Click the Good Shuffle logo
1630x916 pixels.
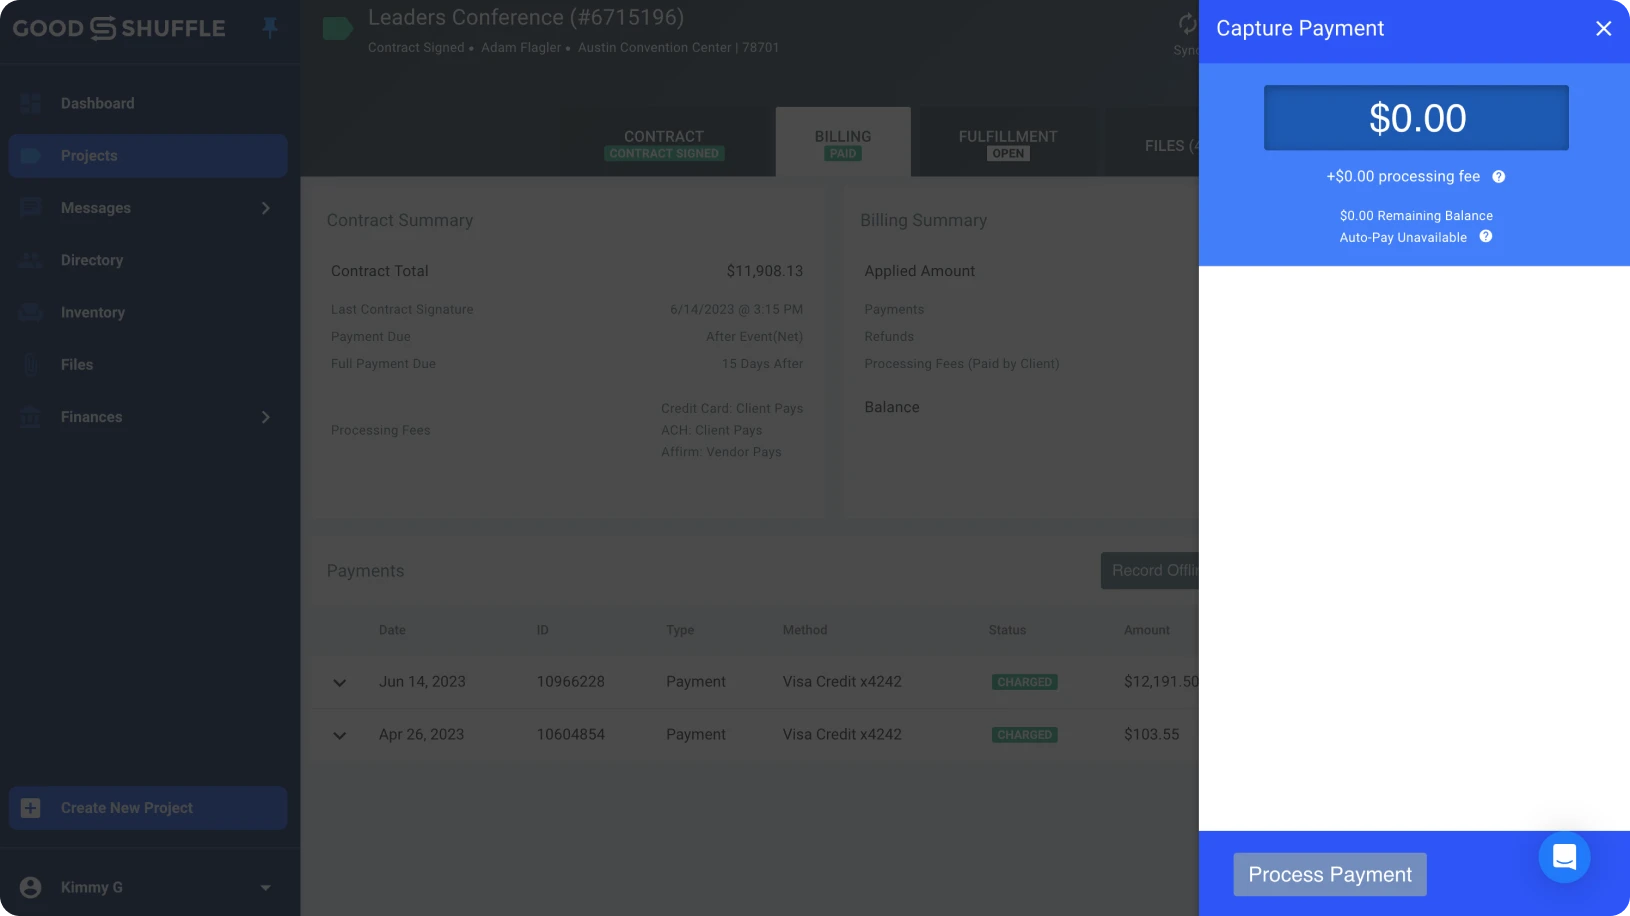click(119, 28)
